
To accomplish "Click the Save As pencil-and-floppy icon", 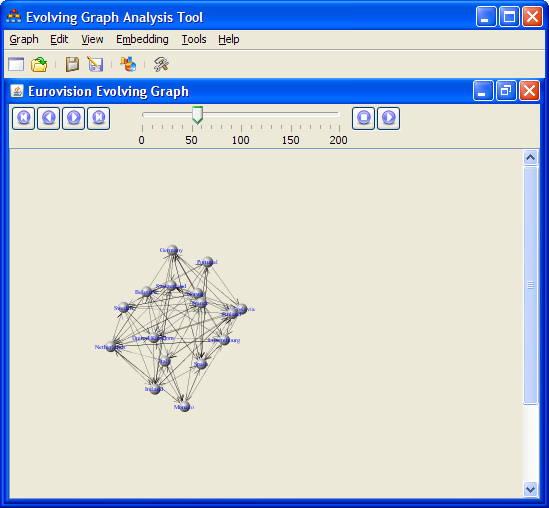I will click(x=95, y=64).
